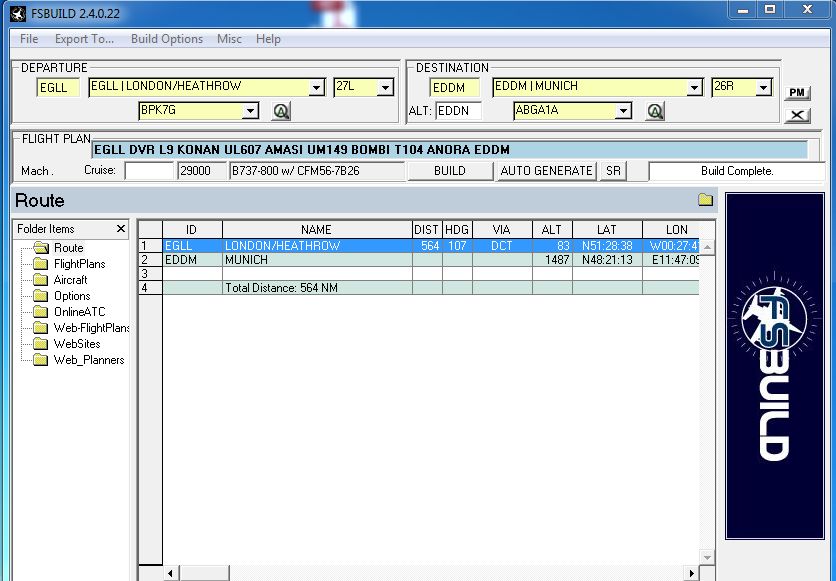Open the Misc menu
This screenshot has height=581, width=836.
(229, 39)
